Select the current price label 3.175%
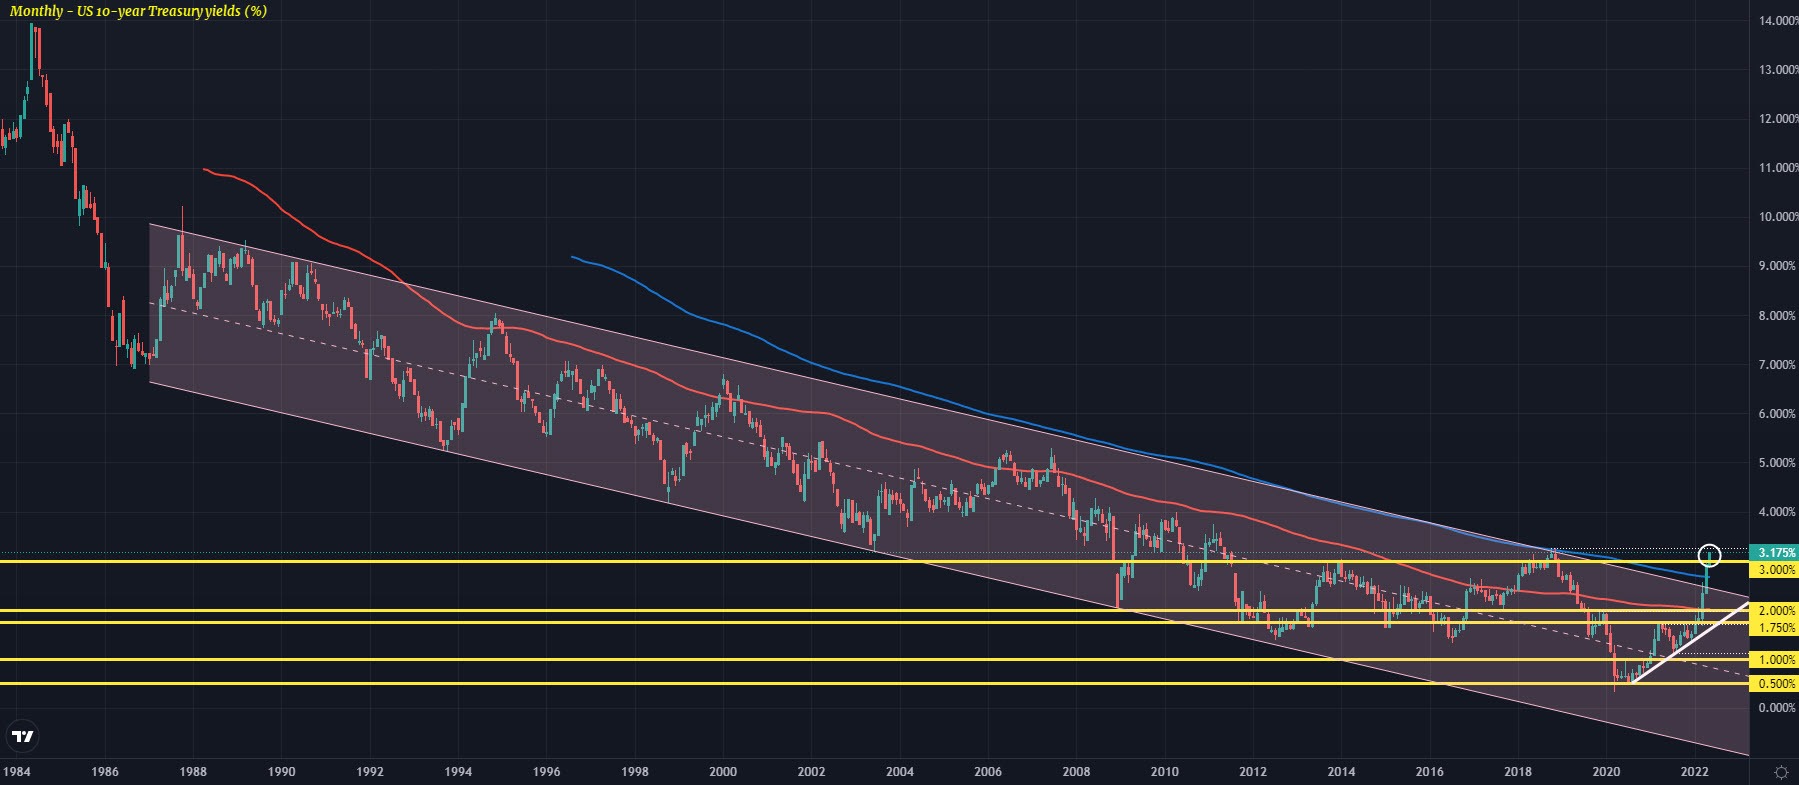This screenshot has height=785, width=1799. [1776, 552]
